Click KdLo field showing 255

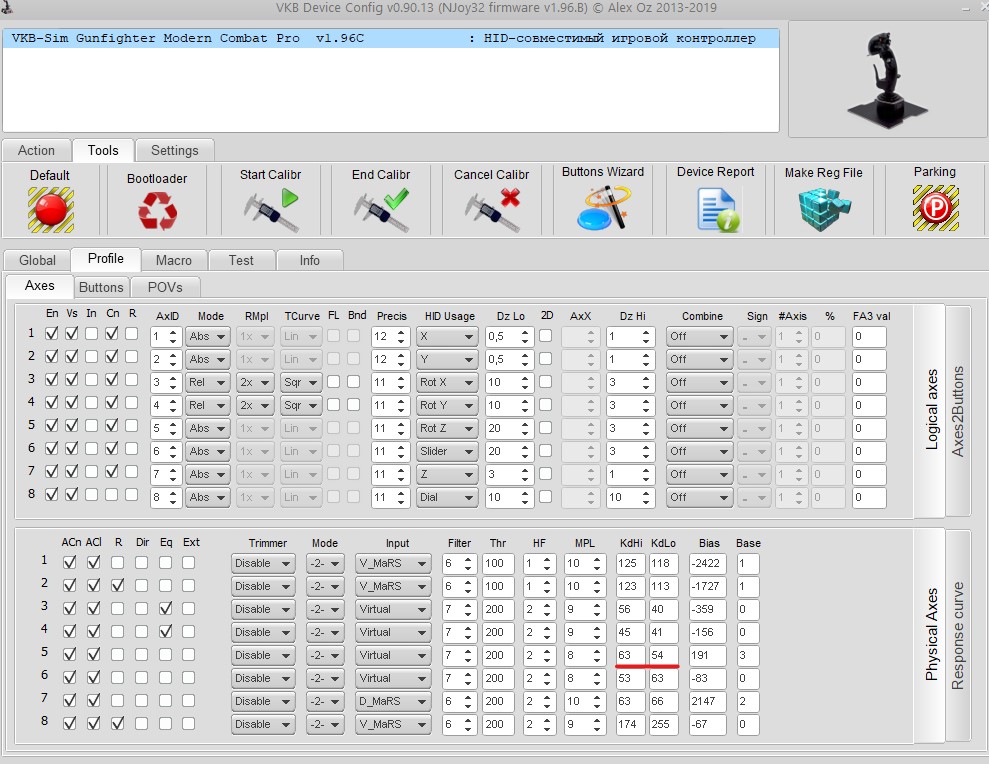[x=664, y=724]
